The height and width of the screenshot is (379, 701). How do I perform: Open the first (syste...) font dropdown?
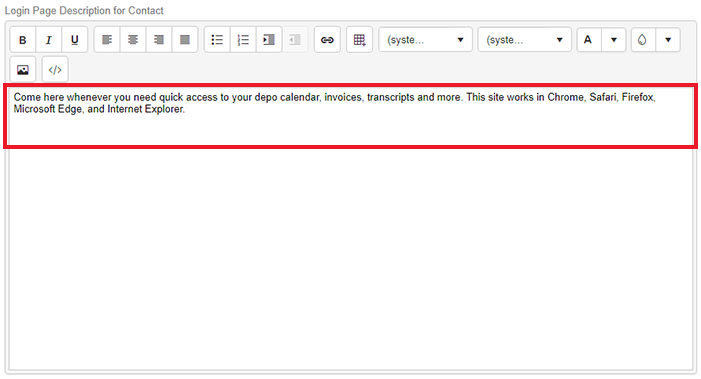pos(425,40)
